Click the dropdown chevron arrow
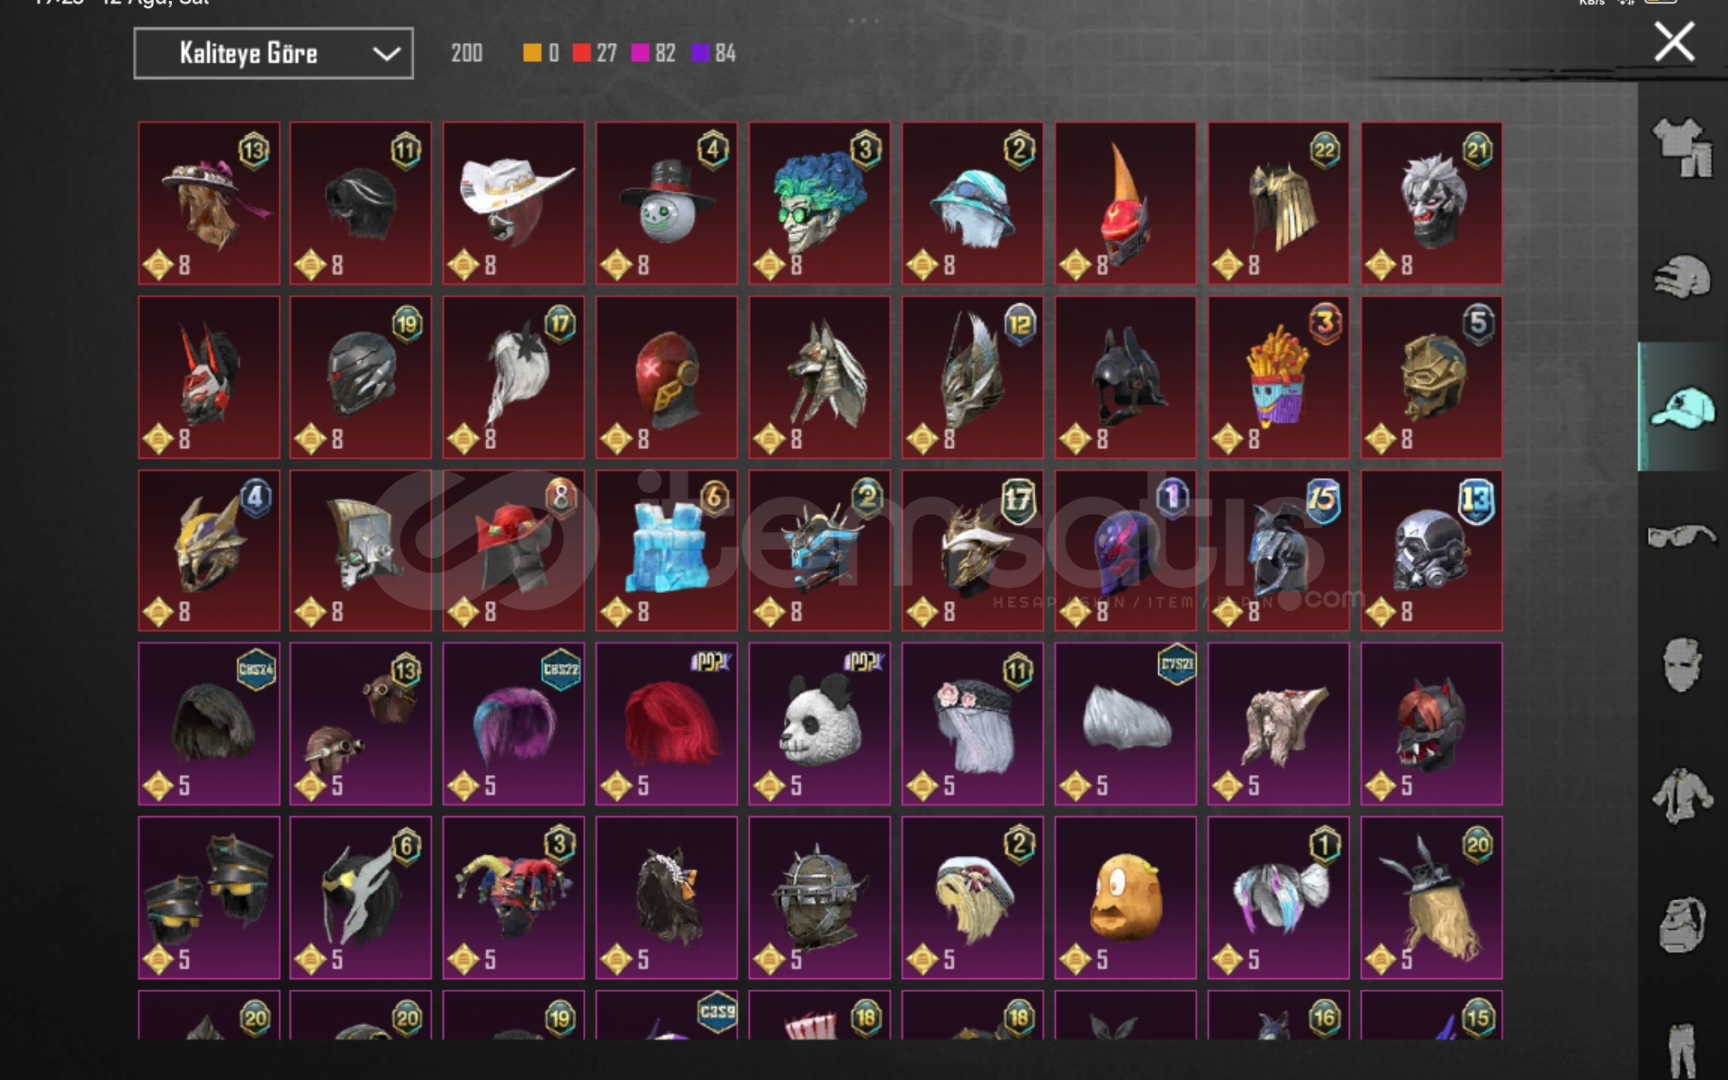The width and height of the screenshot is (1728, 1080). (x=386, y=54)
